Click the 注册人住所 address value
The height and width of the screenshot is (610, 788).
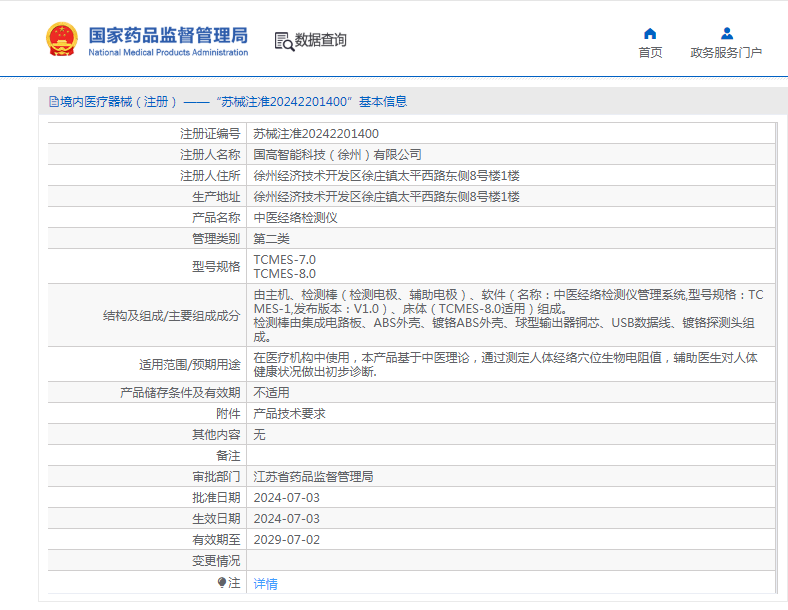pyautogui.click(x=386, y=176)
